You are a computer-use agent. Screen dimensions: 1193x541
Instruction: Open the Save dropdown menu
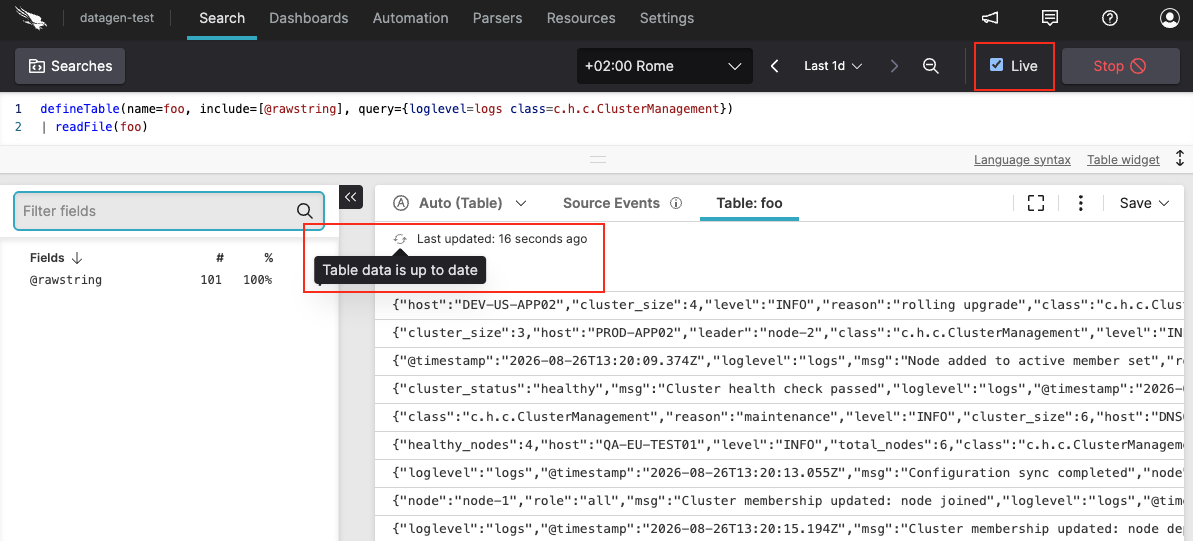(1144, 203)
